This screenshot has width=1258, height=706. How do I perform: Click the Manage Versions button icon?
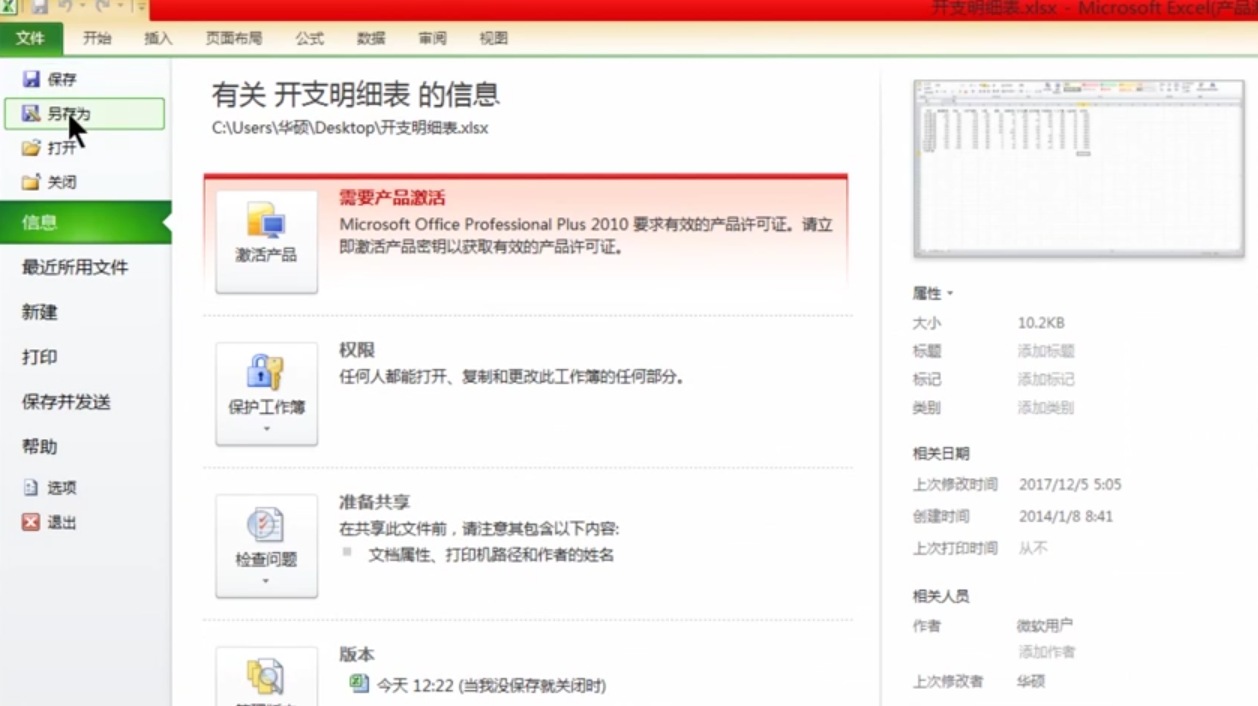tap(266, 677)
